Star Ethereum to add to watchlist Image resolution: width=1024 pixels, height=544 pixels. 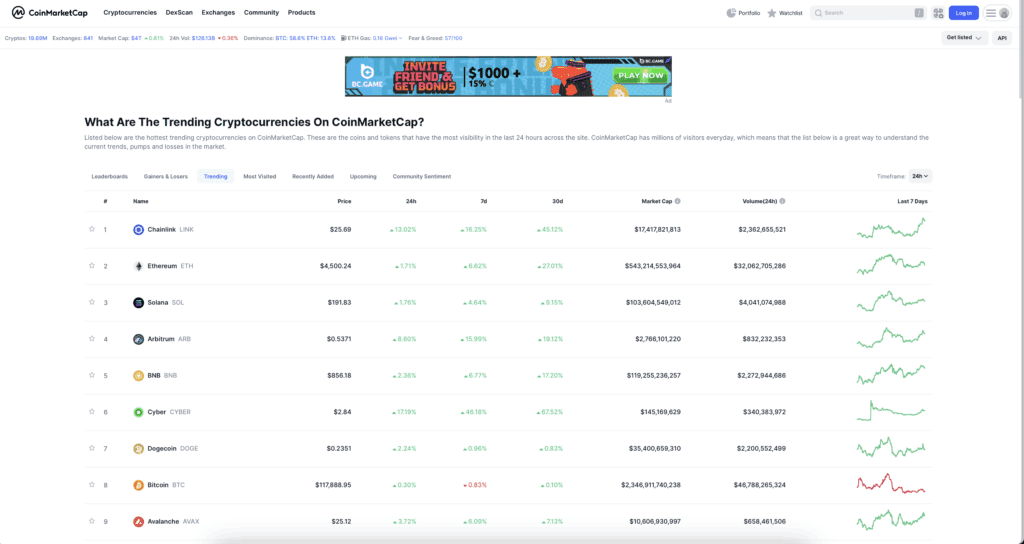point(92,266)
